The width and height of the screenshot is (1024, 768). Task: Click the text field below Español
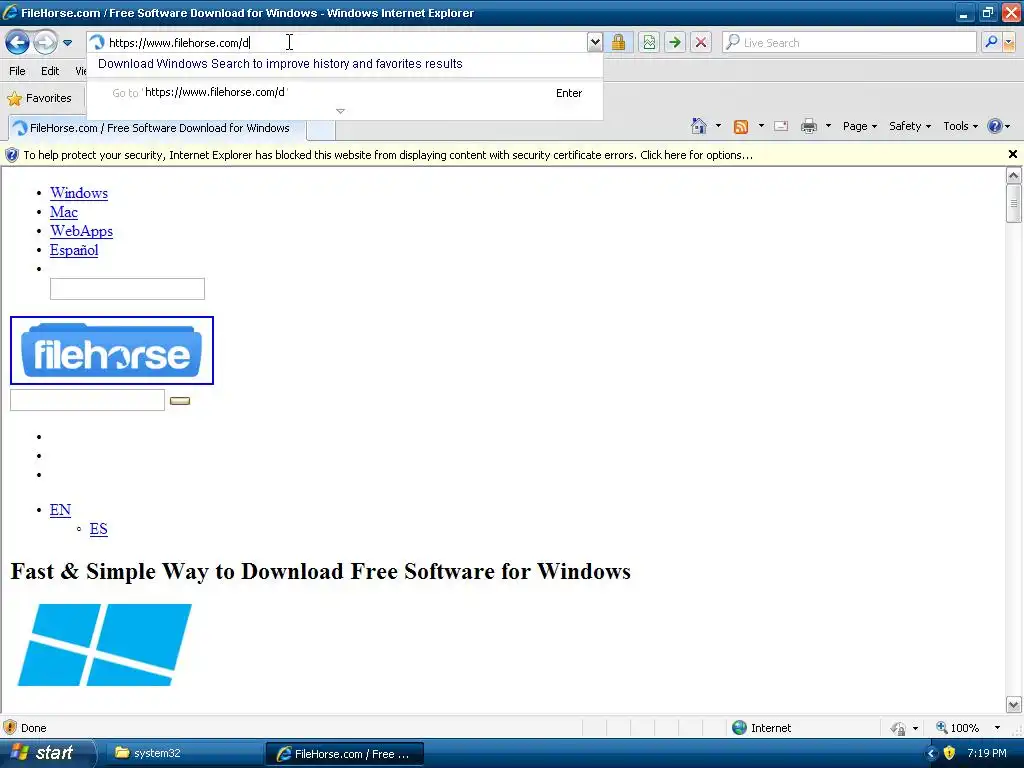tap(127, 289)
